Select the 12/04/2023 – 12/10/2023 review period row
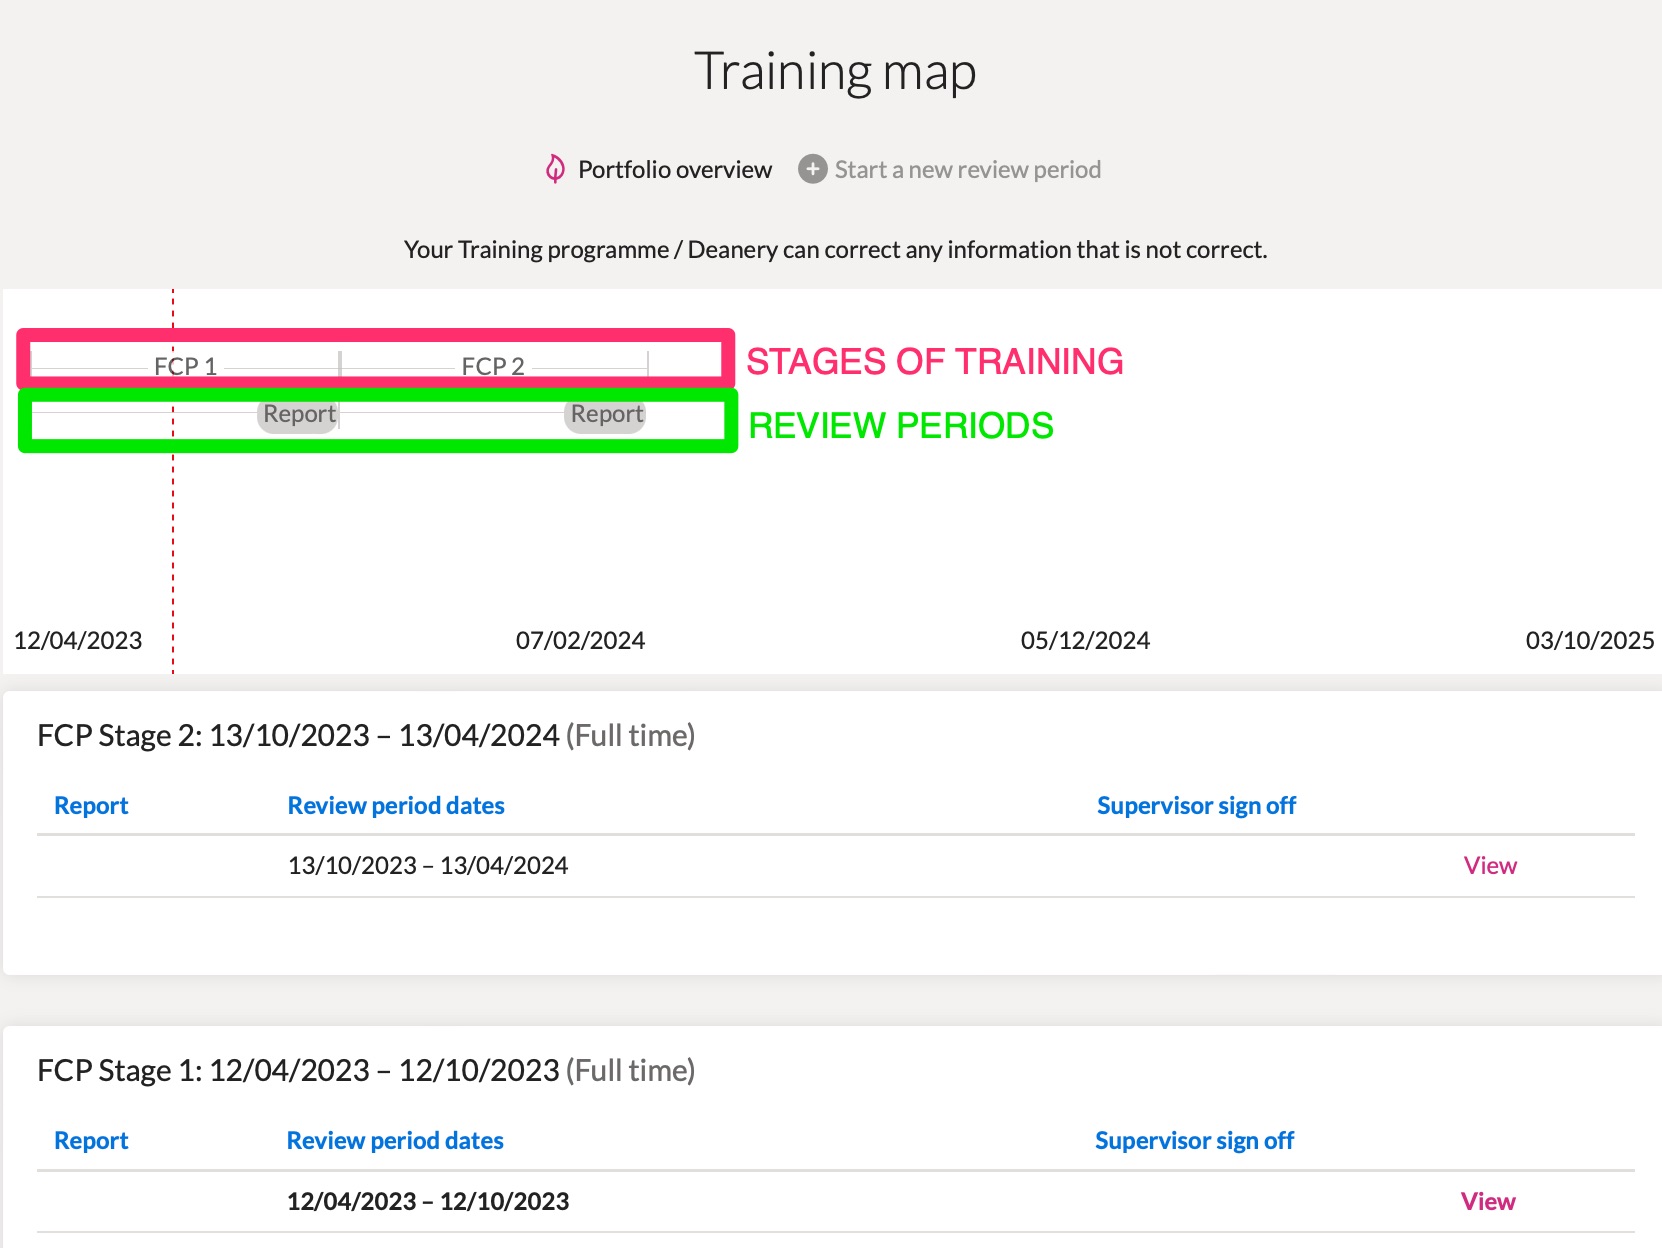 (836, 1202)
